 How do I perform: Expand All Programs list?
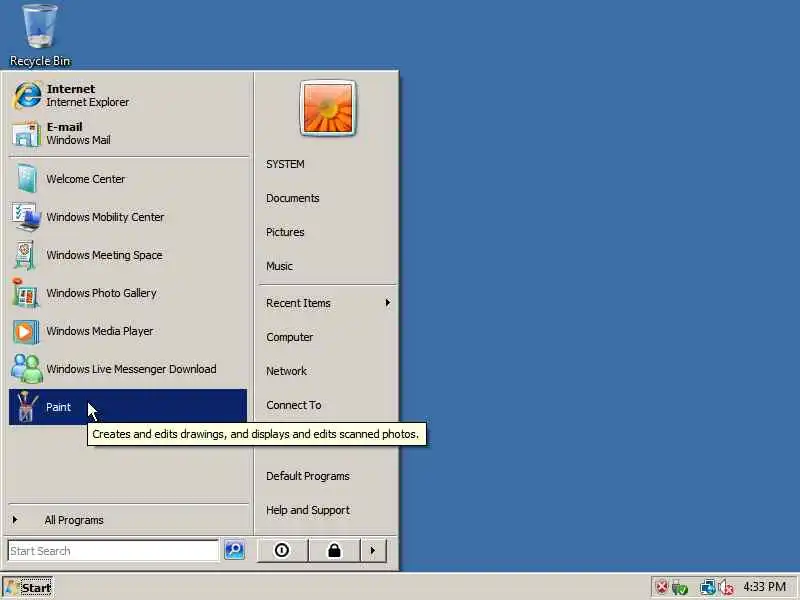[128, 520]
